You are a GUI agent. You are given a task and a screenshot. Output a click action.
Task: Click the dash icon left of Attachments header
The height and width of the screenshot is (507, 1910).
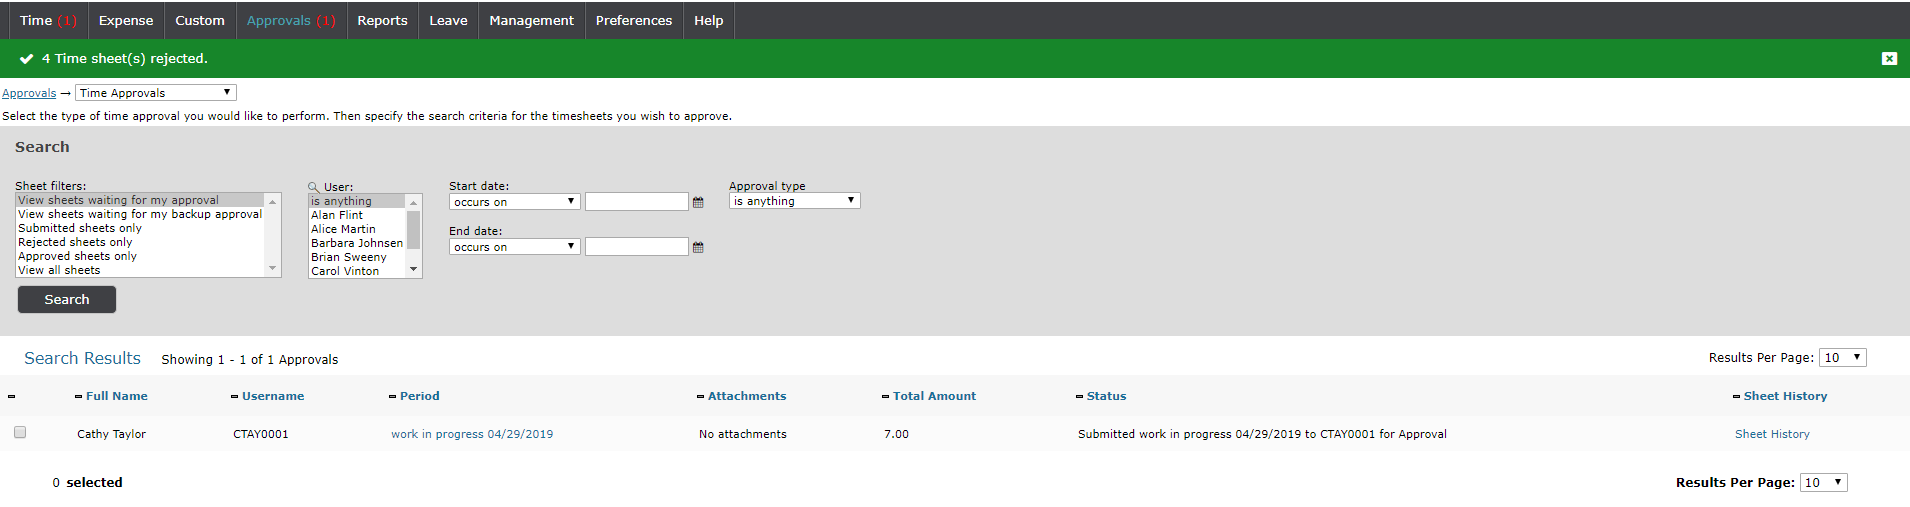pos(700,397)
